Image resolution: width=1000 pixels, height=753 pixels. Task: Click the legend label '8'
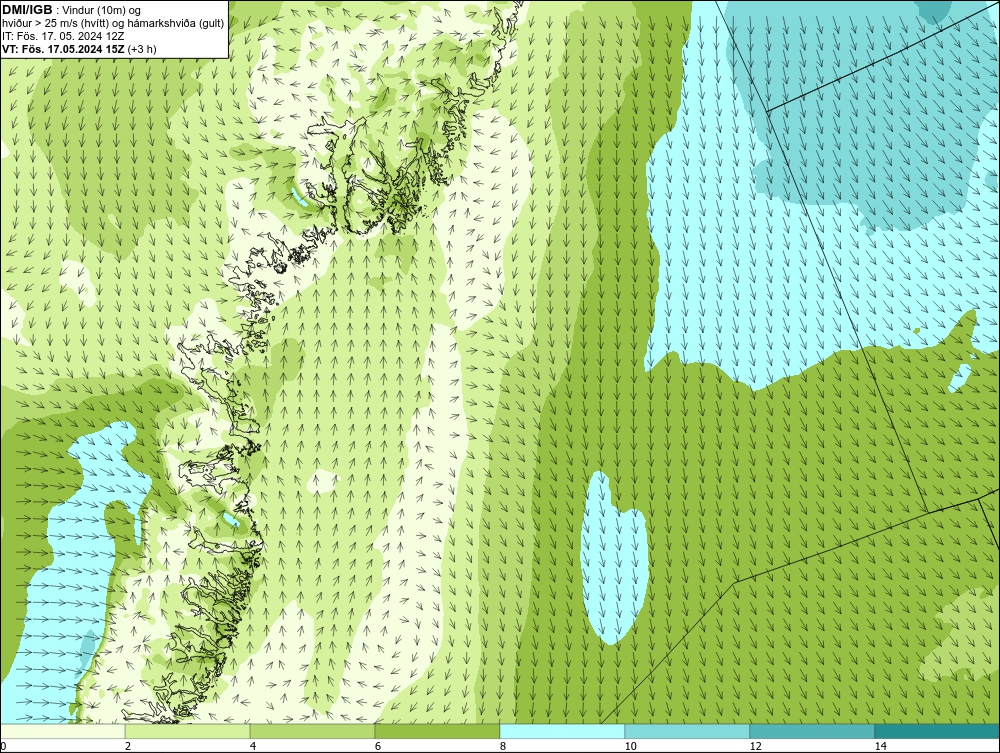[x=503, y=746]
